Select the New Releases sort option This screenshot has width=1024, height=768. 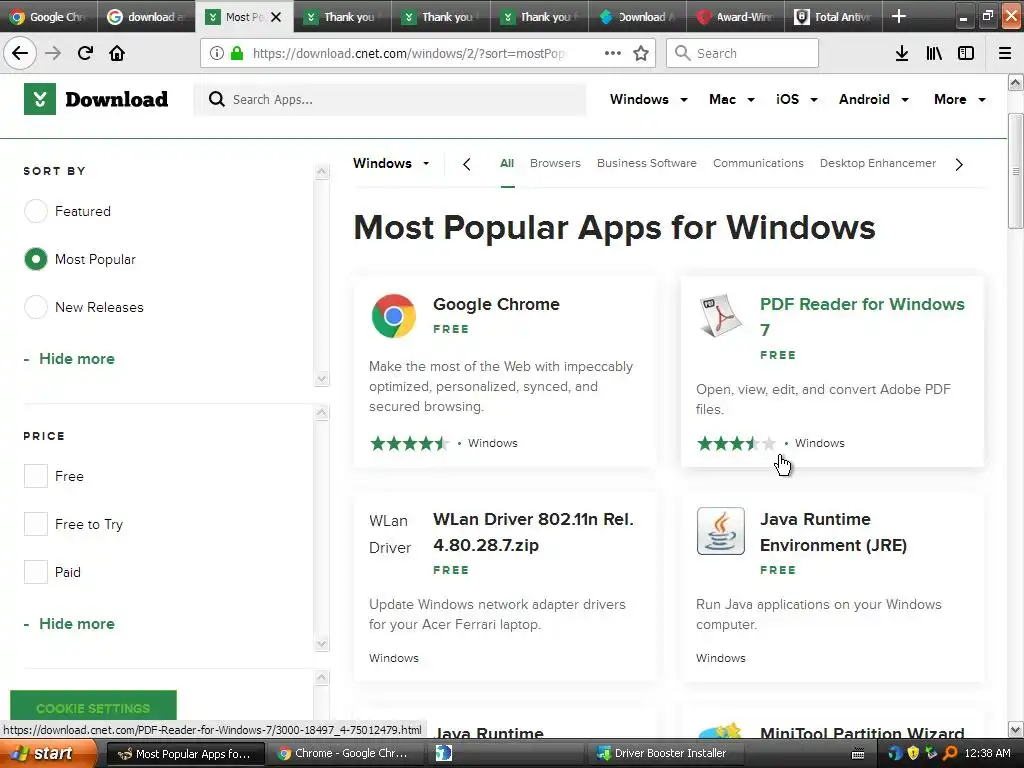coord(35,307)
